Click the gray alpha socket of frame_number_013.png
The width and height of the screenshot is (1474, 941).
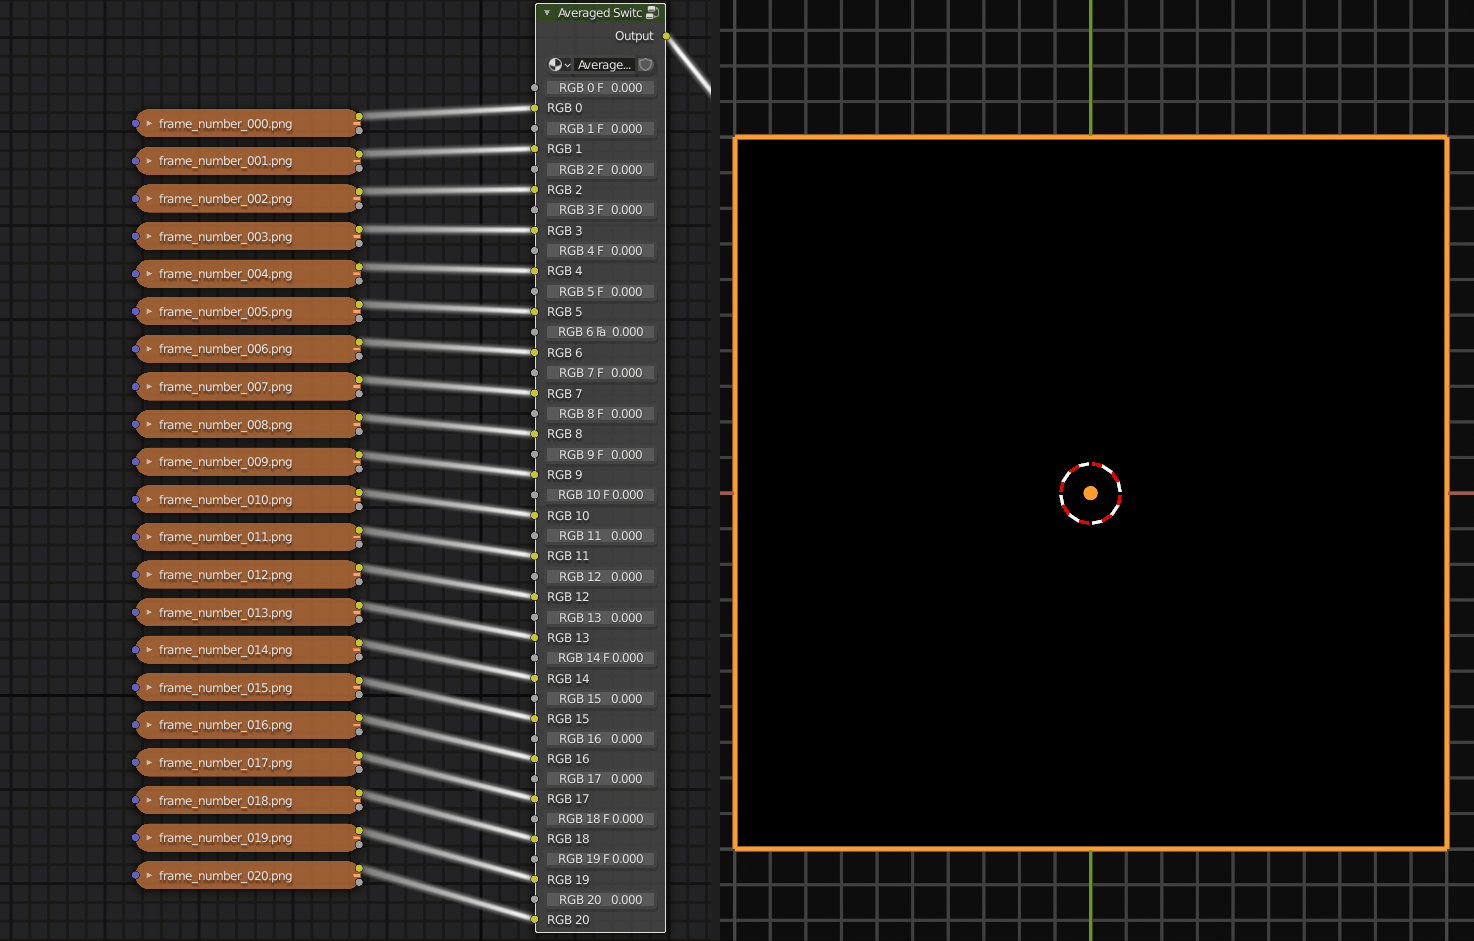point(359,619)
